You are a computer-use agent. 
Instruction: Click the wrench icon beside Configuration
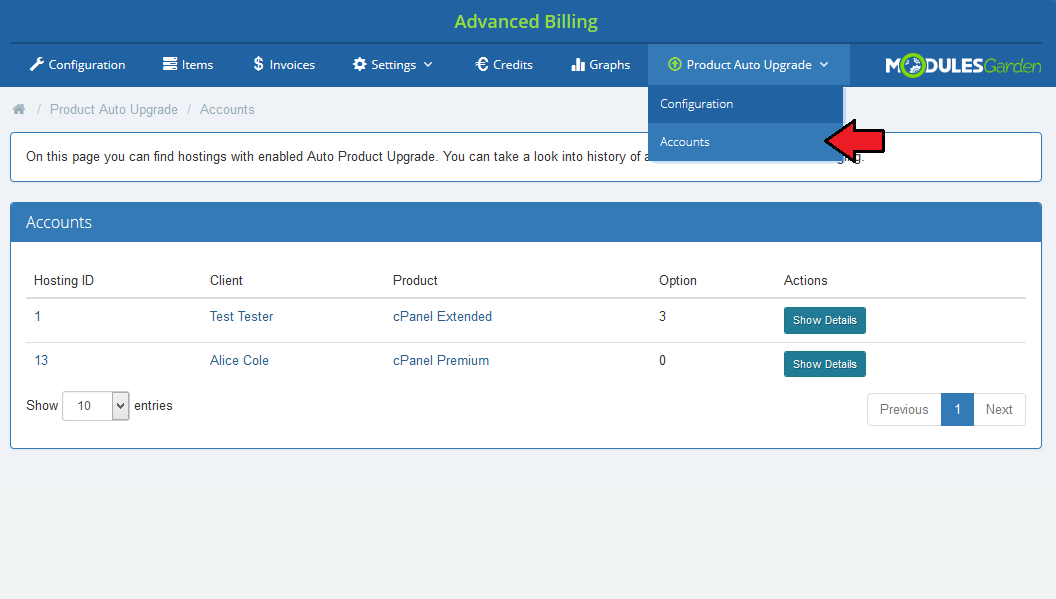(36, 64)
